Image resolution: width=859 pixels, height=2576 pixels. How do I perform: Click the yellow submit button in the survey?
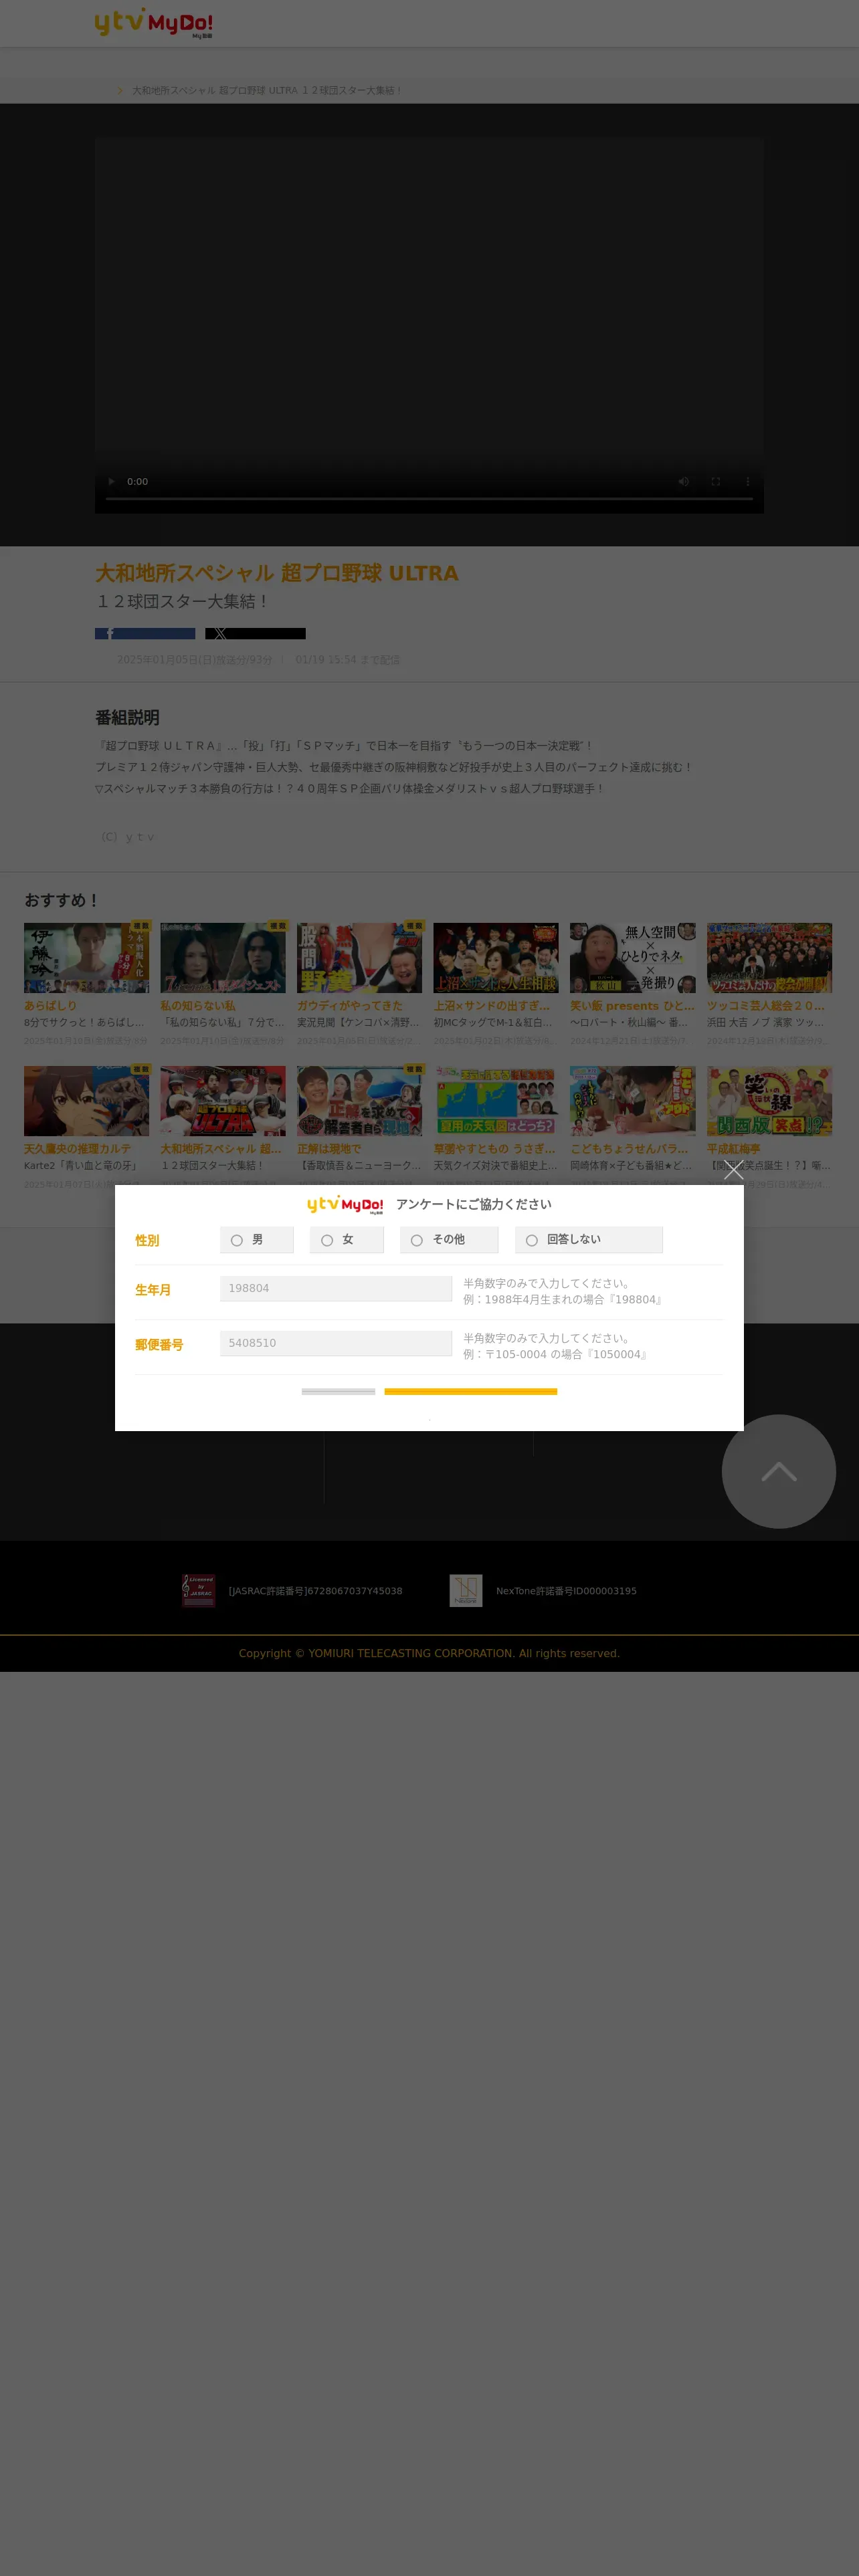(470, 1391)
